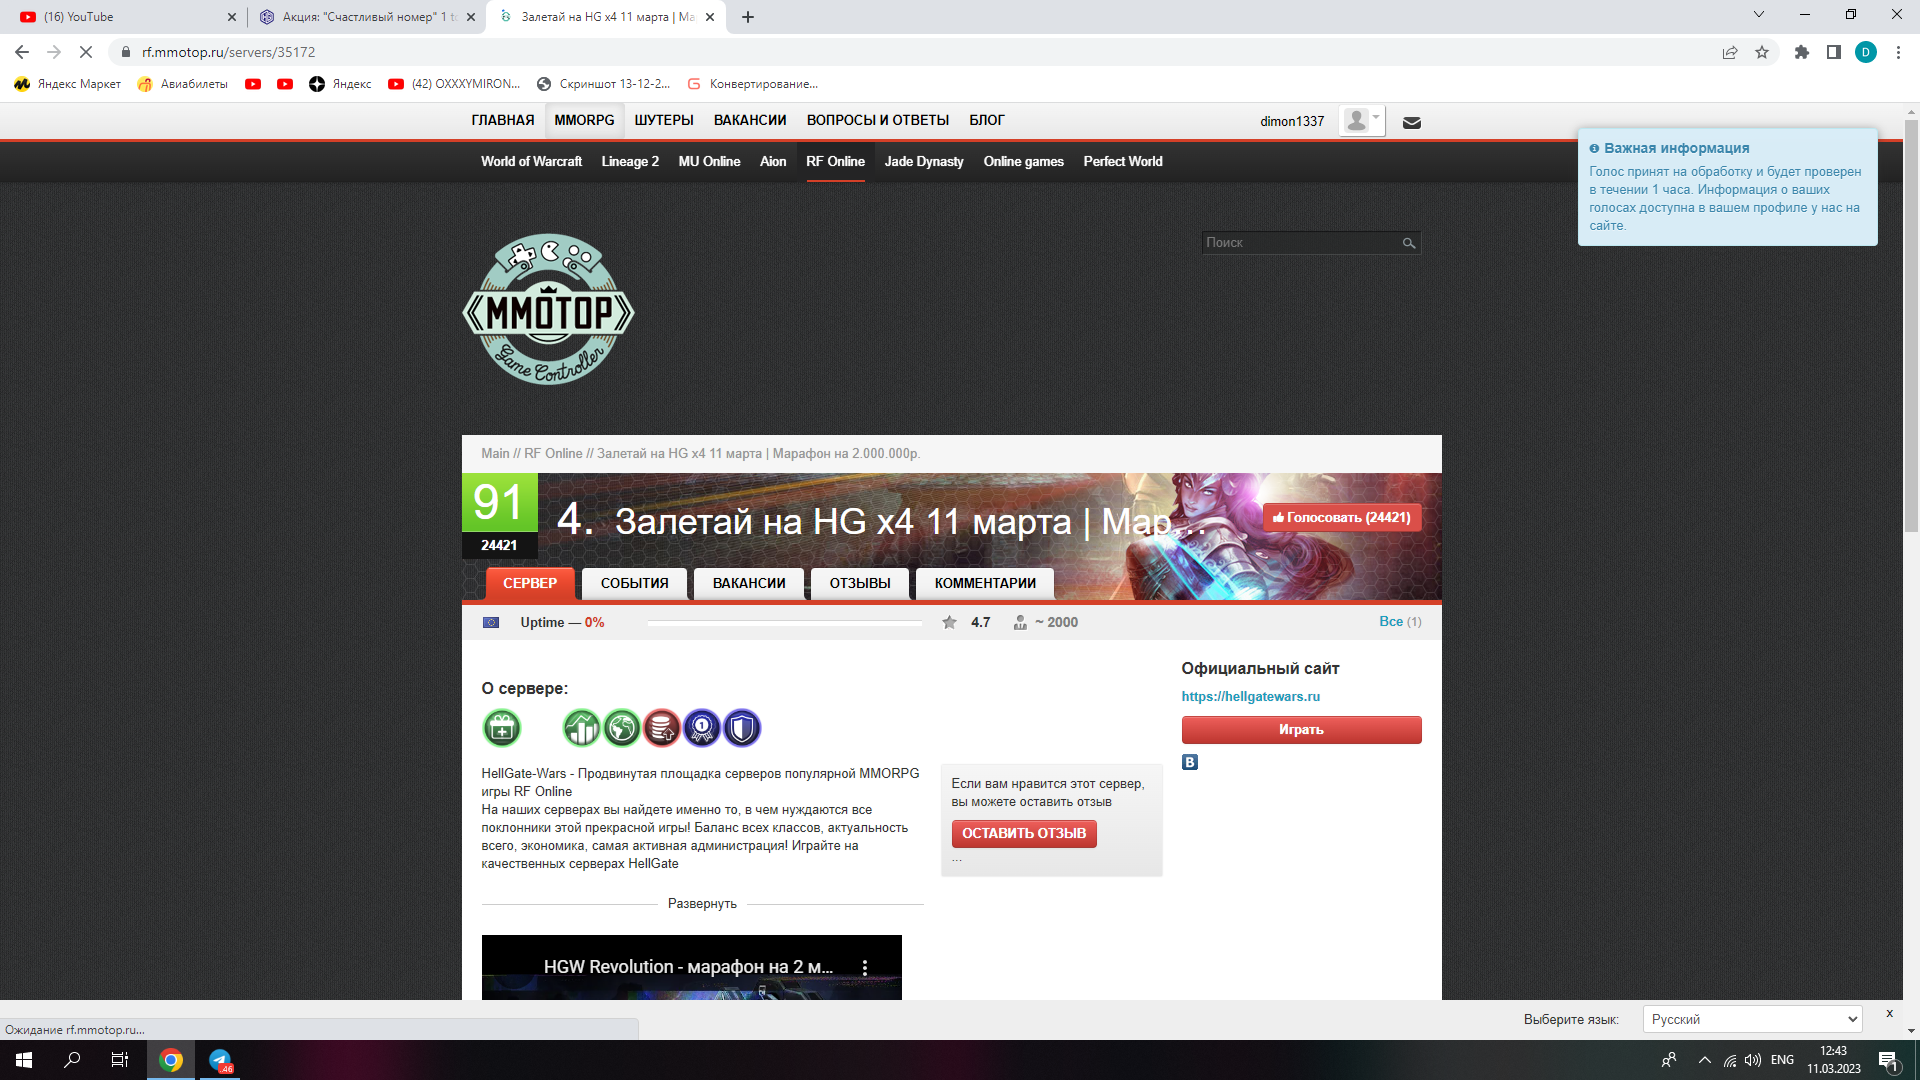1920x1080 pixels.
Task: Open Windows Start menu
Action: (x=24, y=1060)
